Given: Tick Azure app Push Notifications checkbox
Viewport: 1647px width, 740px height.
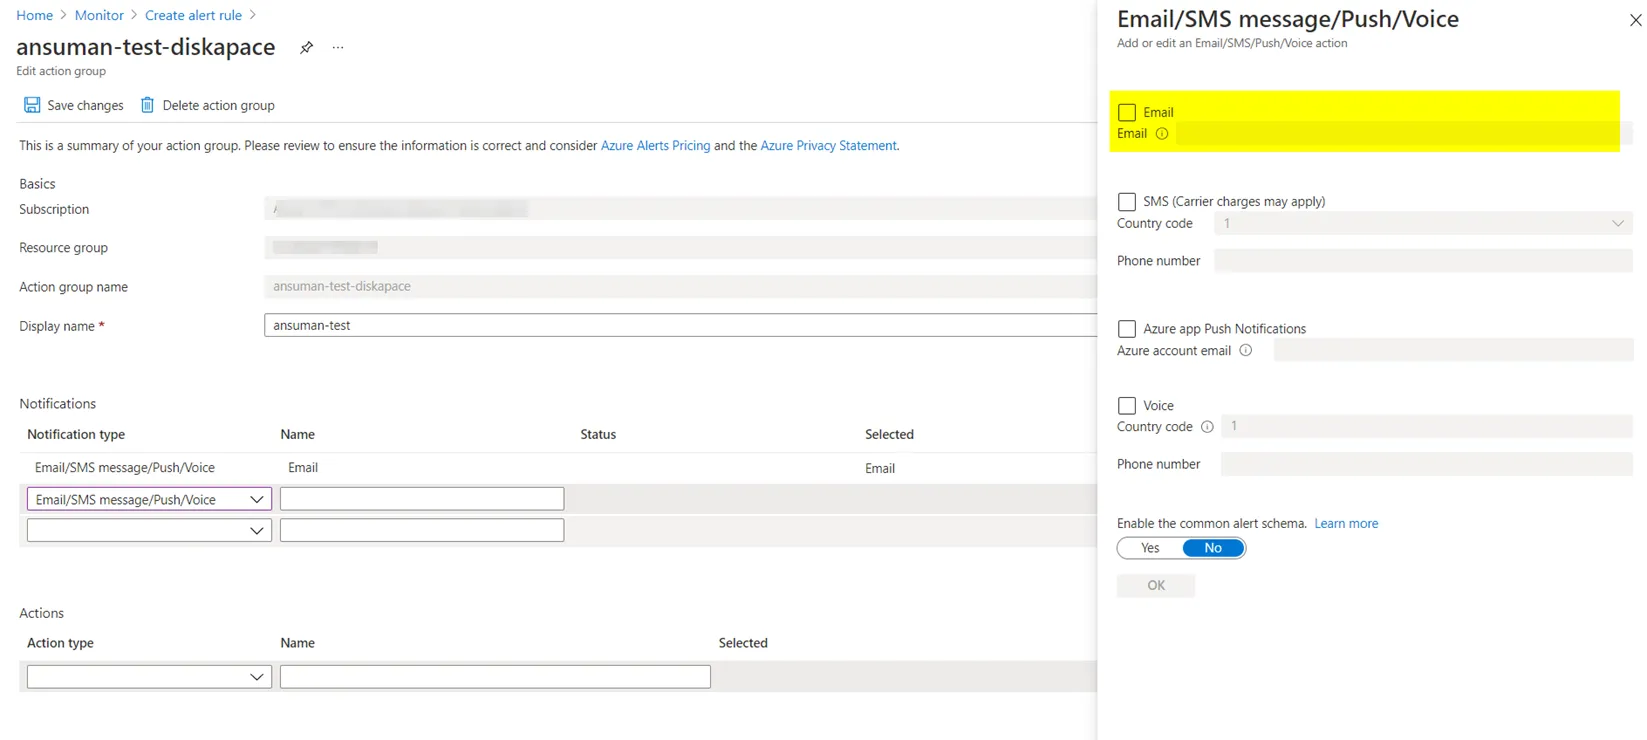Looking at the screenshot, I should coord(1127,329).
